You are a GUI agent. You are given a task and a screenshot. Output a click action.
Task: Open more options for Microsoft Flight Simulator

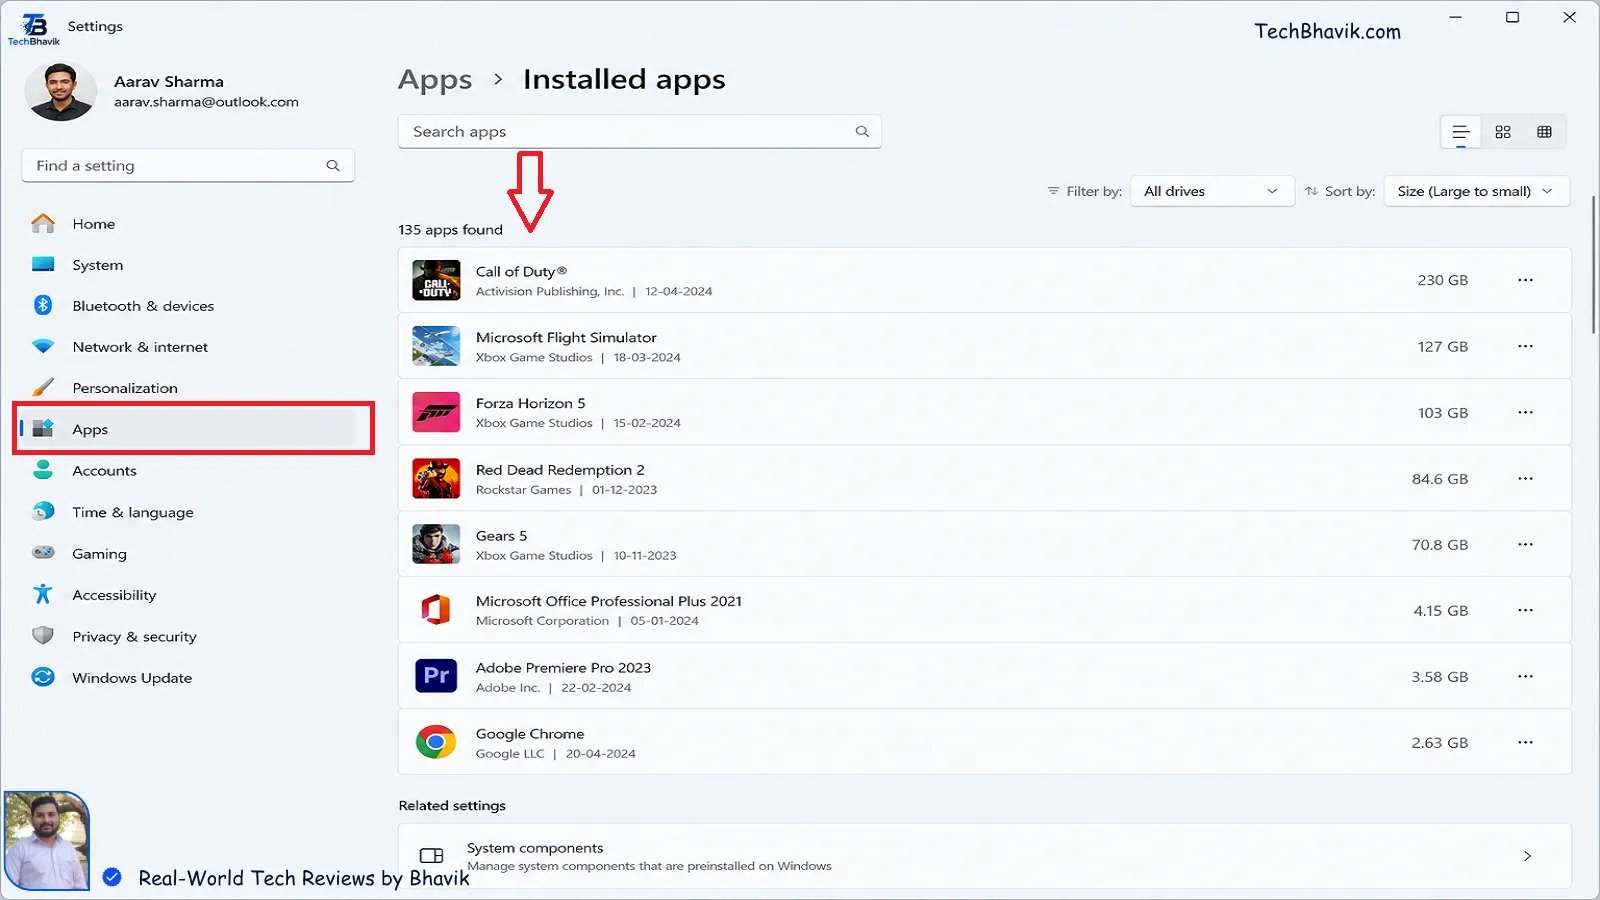[1525, 346]
